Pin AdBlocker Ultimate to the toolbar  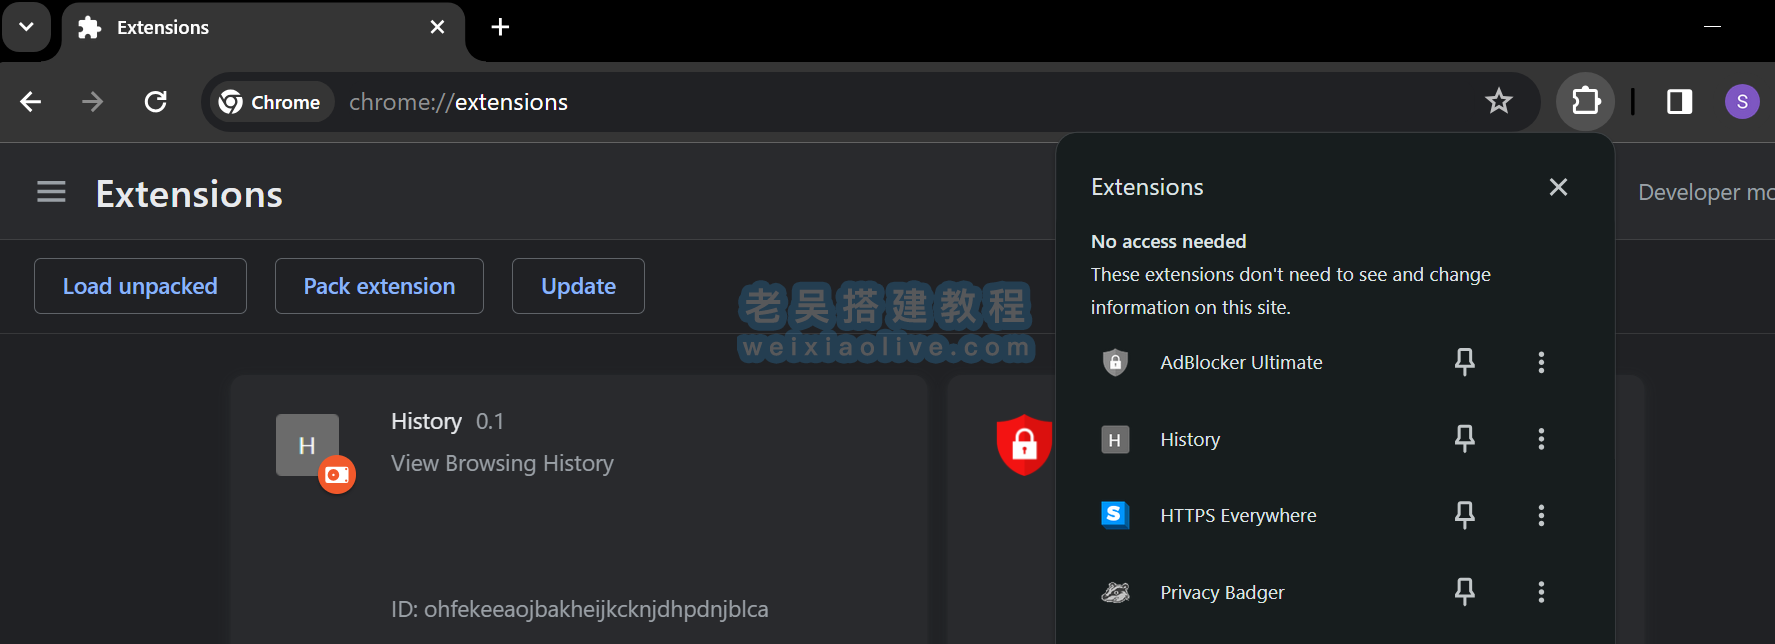tap(1464, 362)
